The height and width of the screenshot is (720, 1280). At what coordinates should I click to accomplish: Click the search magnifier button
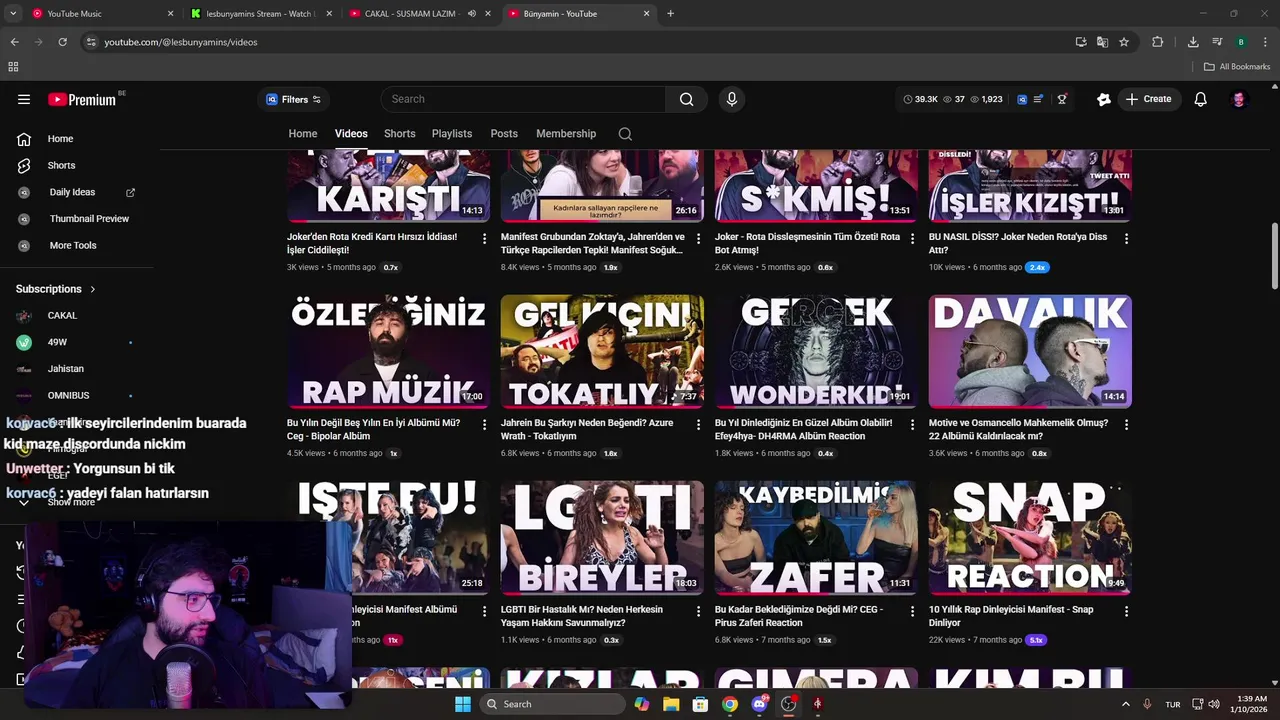point(686,99)
